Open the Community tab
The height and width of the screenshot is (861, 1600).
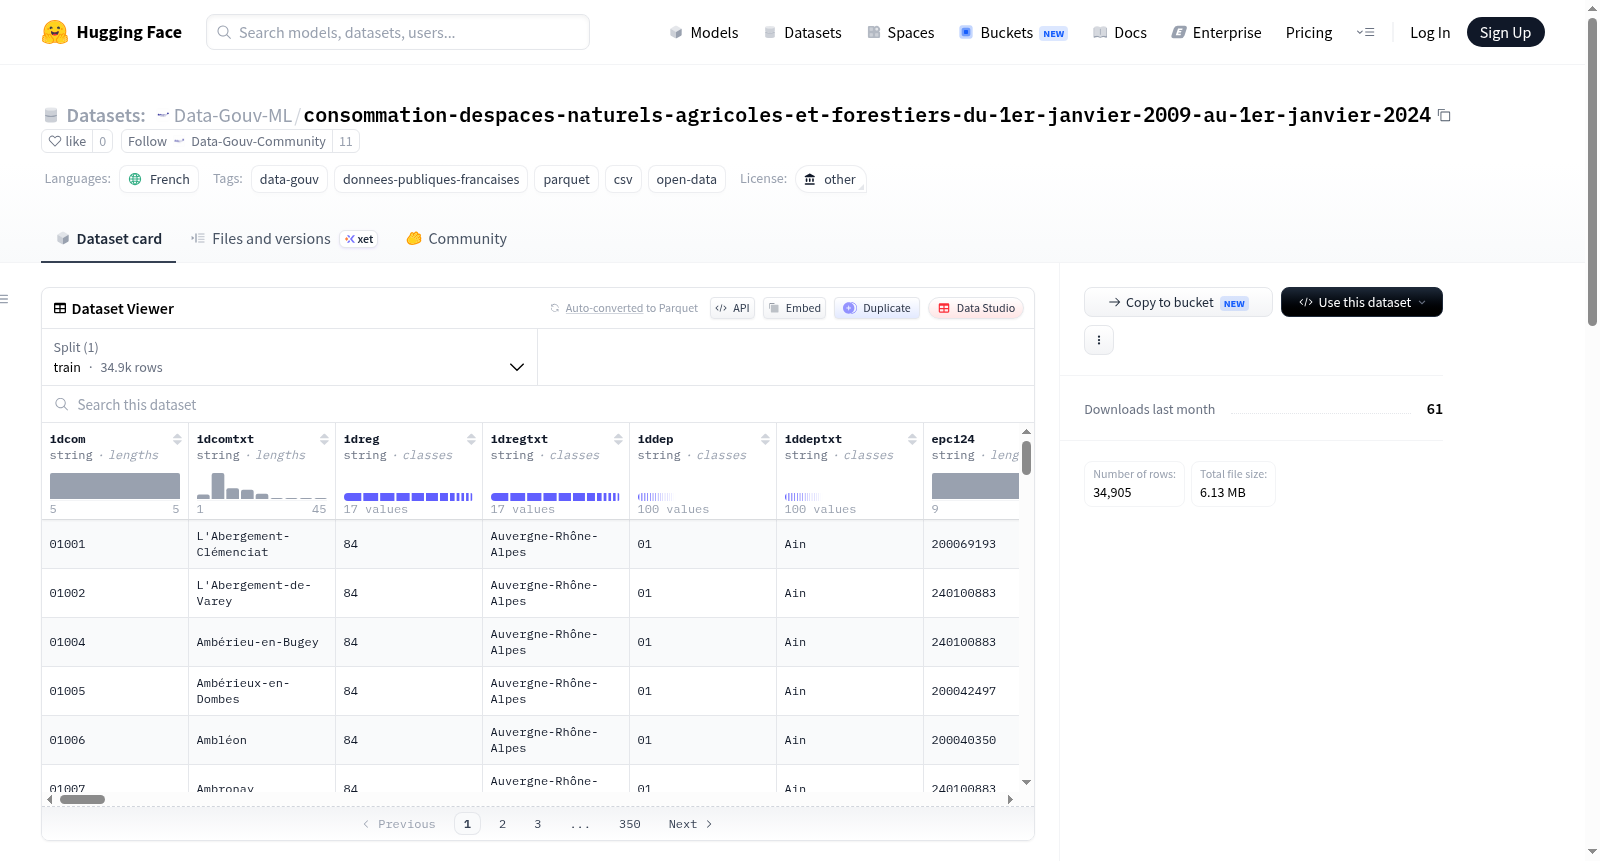coord(456,239)
